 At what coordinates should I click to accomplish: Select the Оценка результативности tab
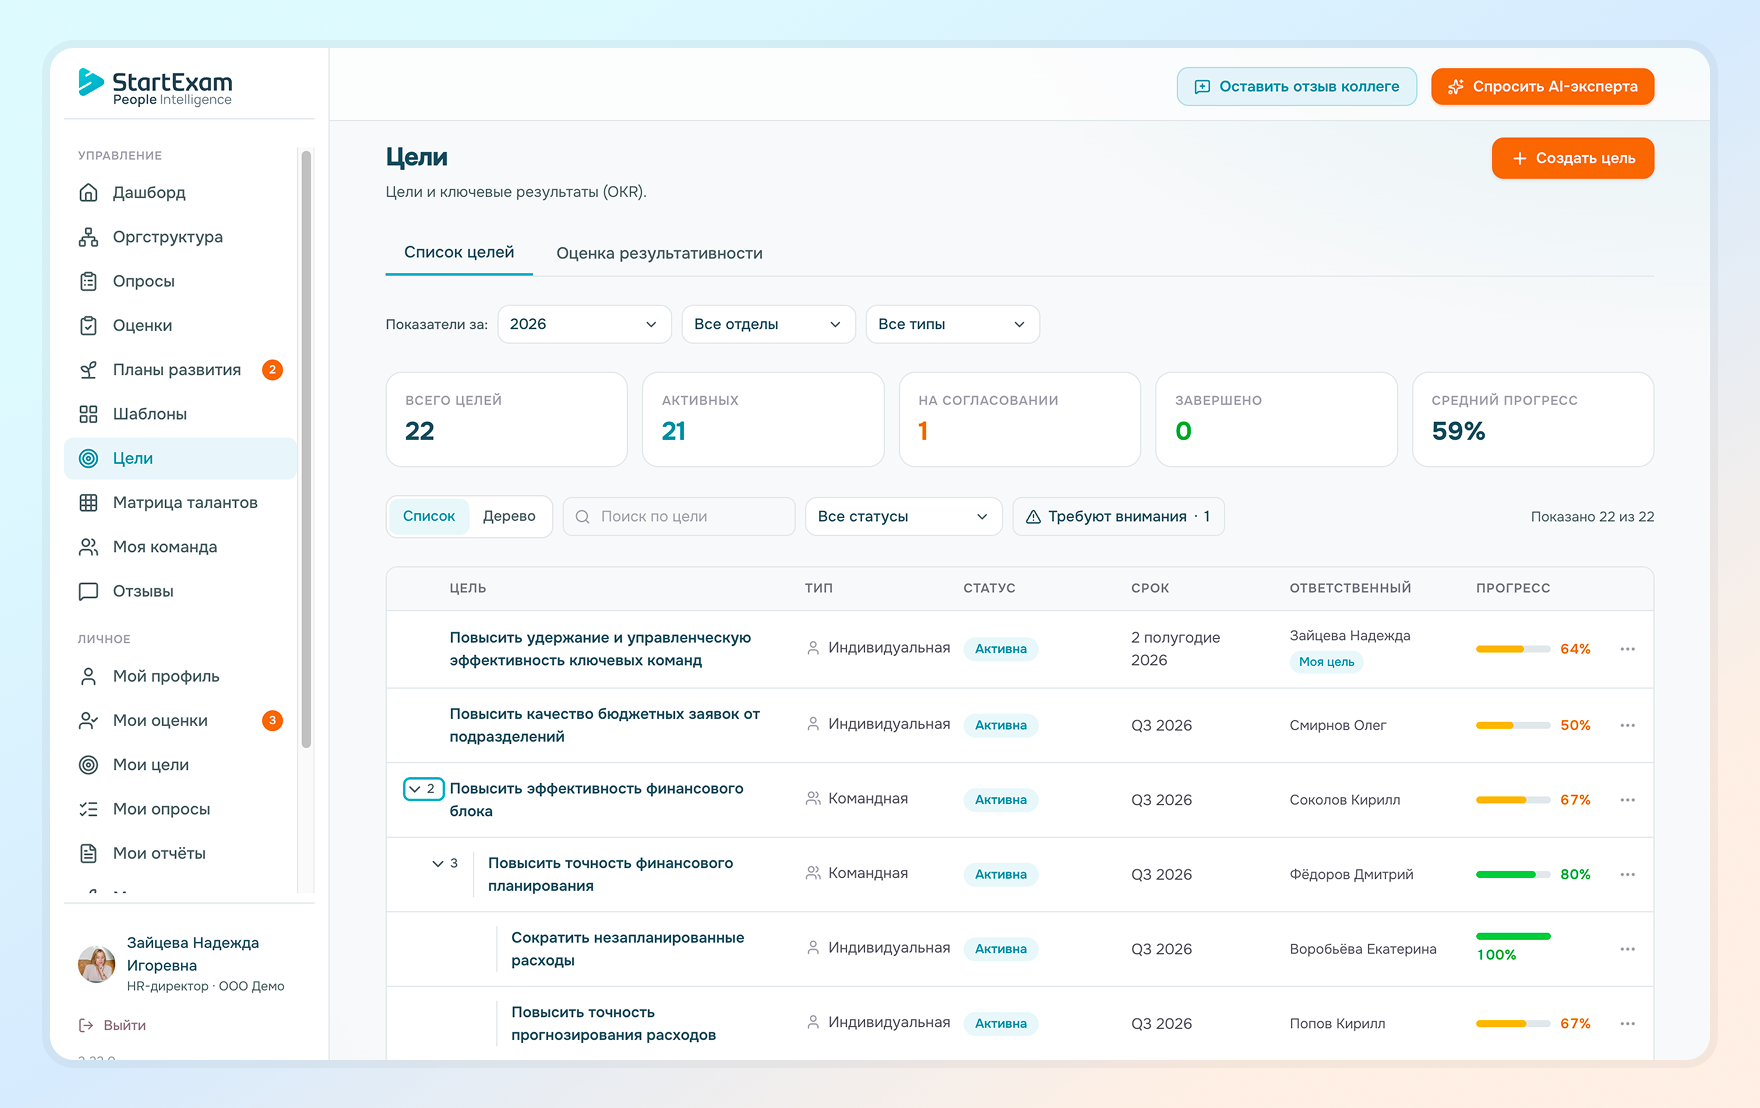point(659,254)
